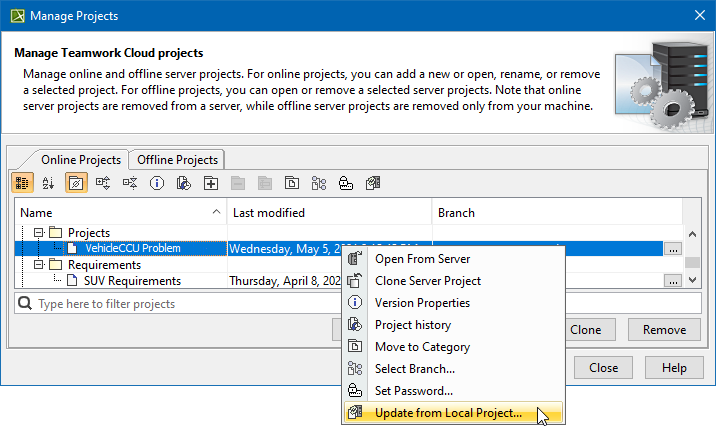Open Version Properties from the toolbar info icon
Image resolution: width=716 pixels, height=426 pixels.
(x=157, y=182)
